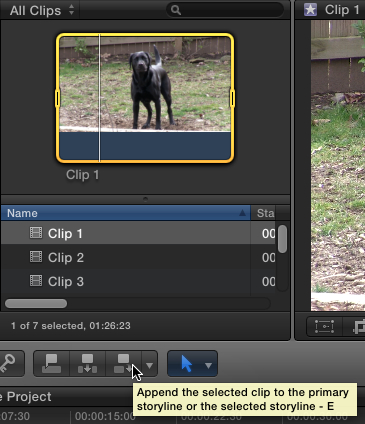Select the Clip 2 row in the list
365x424 pixels.
(138, 257)
